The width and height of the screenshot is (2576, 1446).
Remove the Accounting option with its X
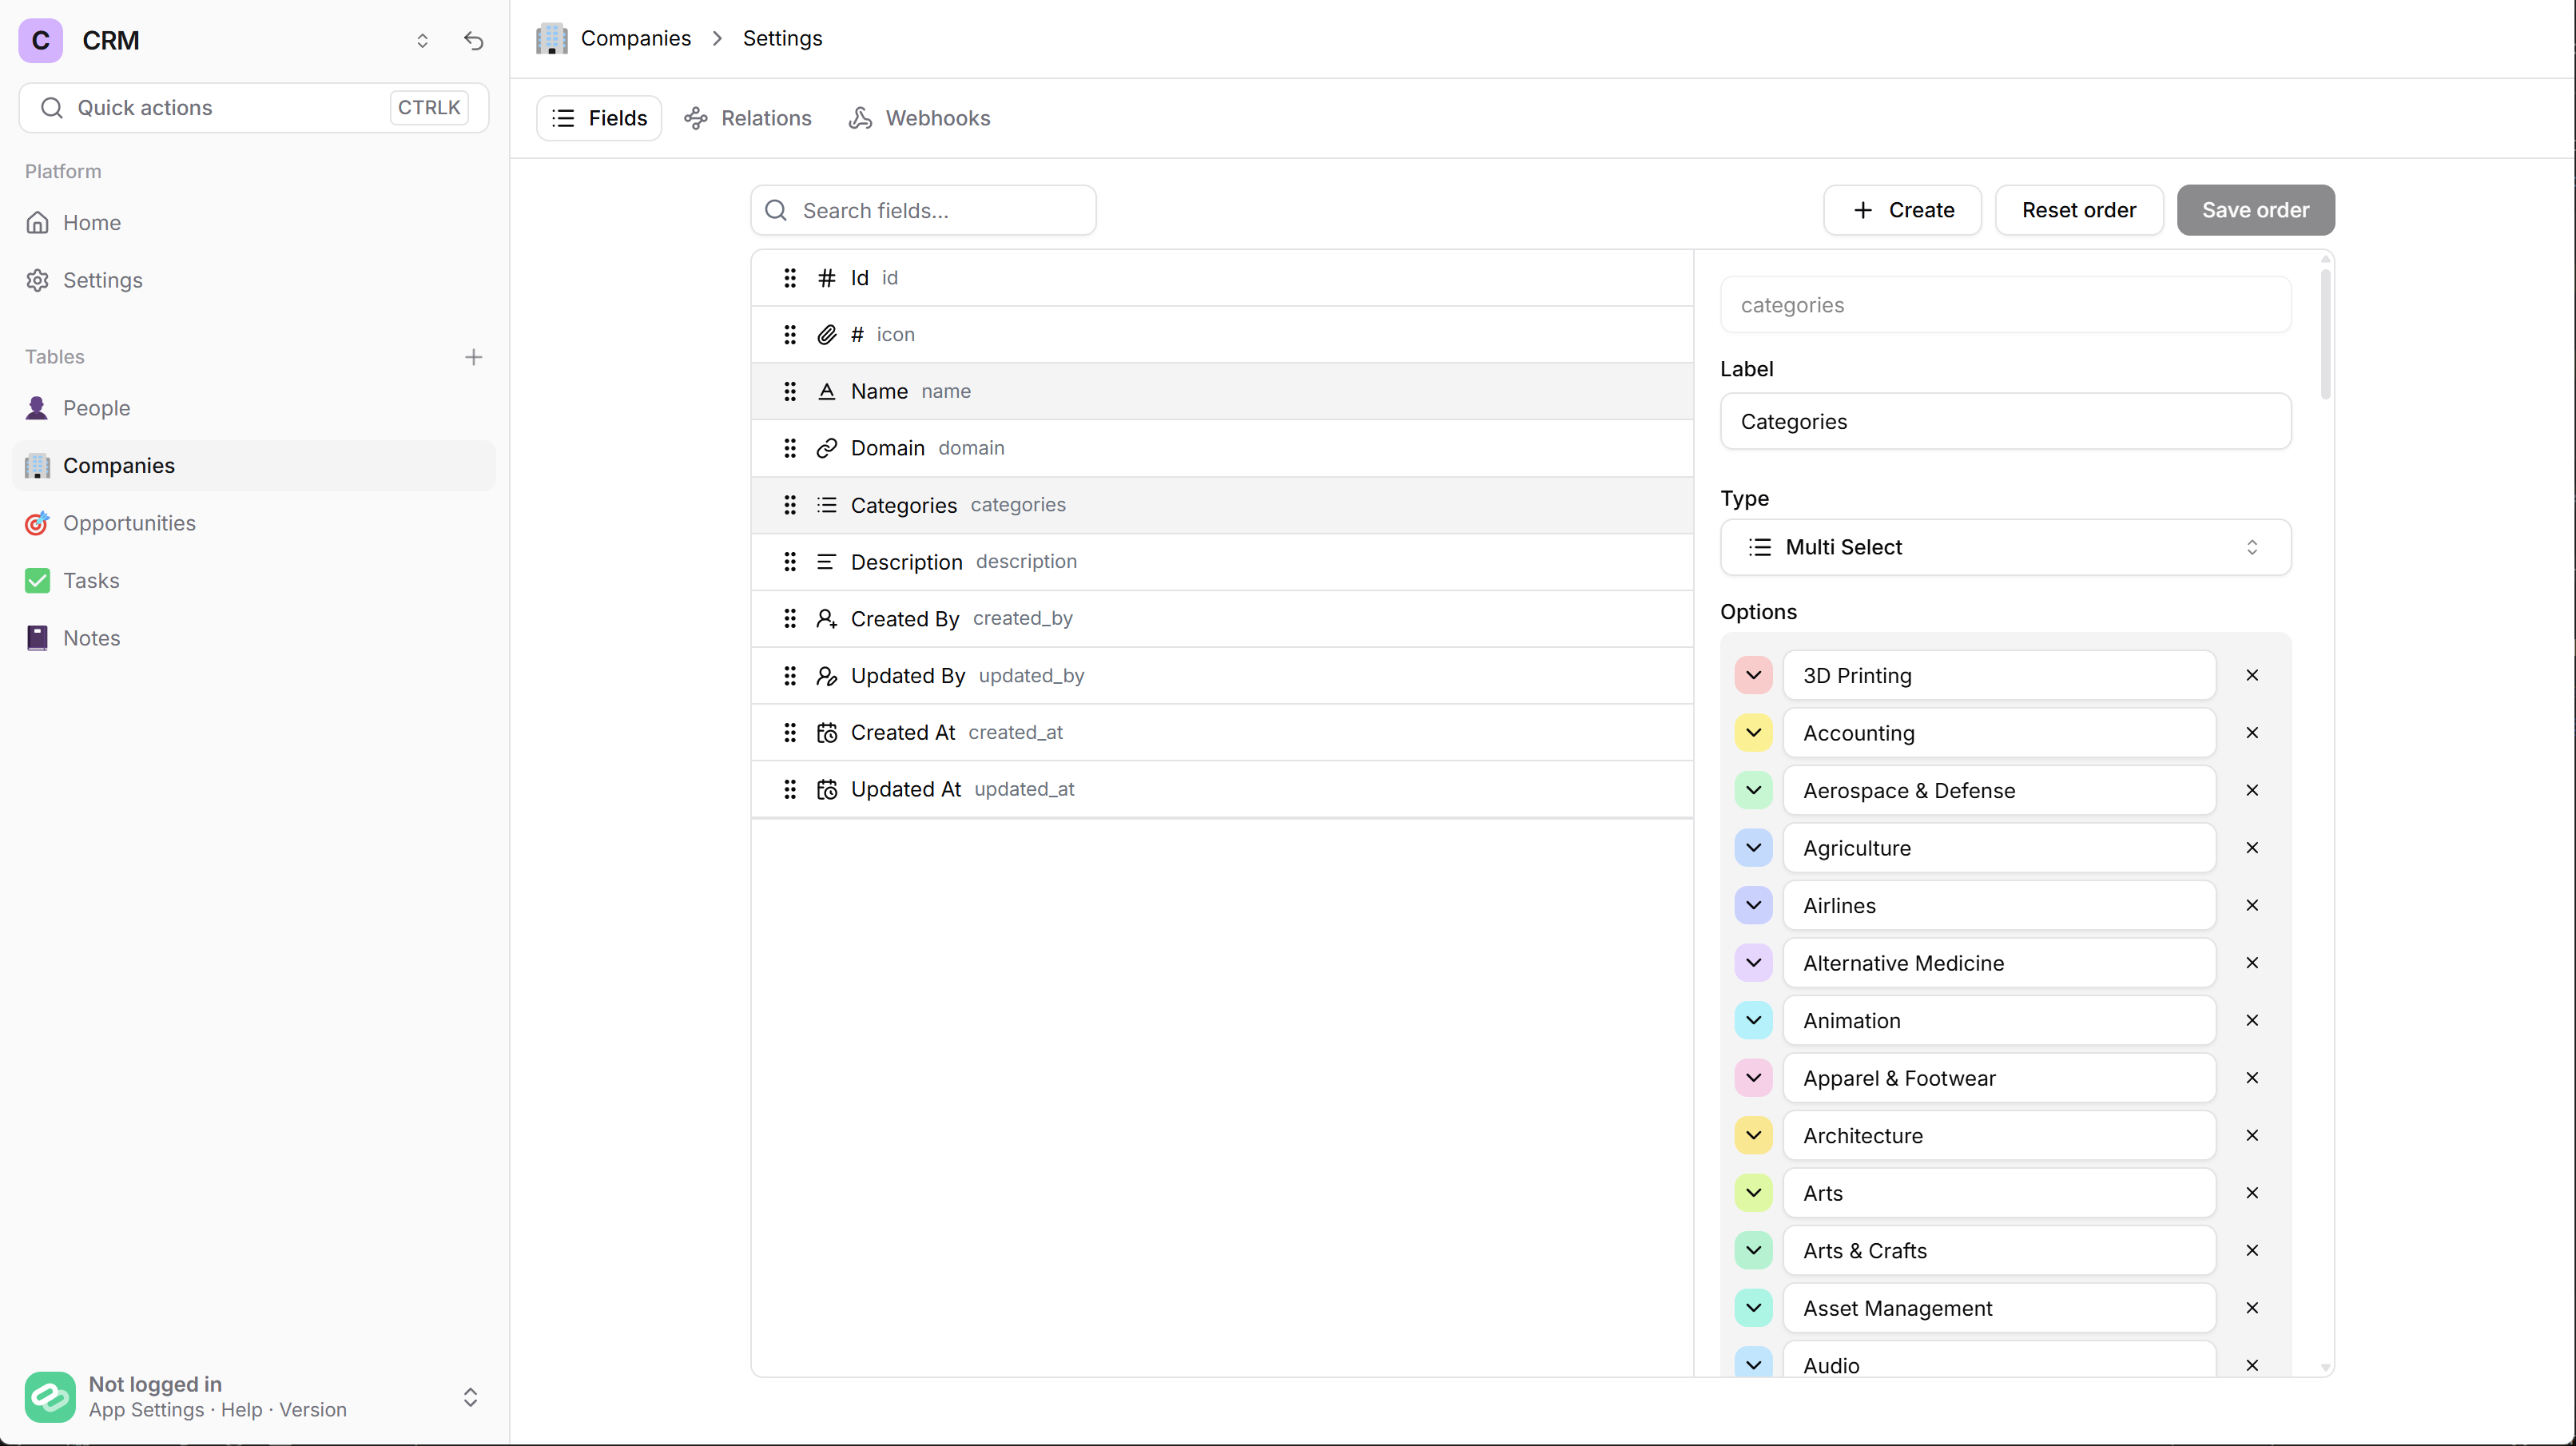2251,733
